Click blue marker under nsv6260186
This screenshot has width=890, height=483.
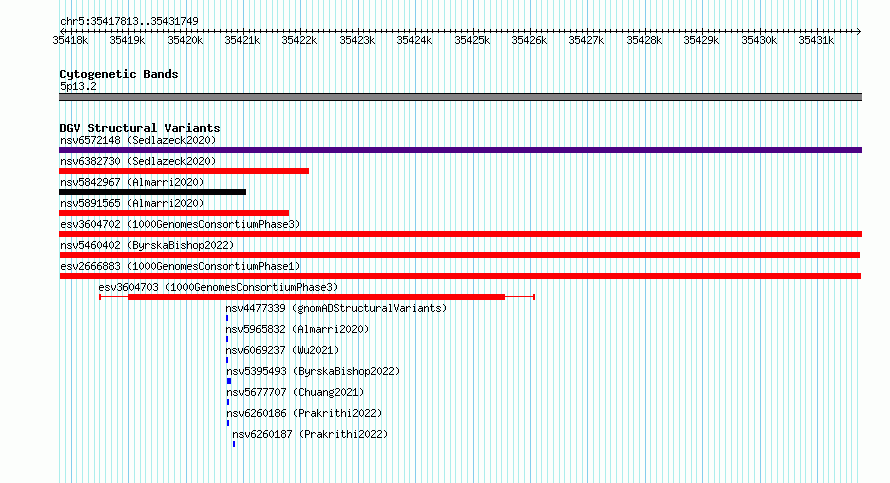click(228, 423)
